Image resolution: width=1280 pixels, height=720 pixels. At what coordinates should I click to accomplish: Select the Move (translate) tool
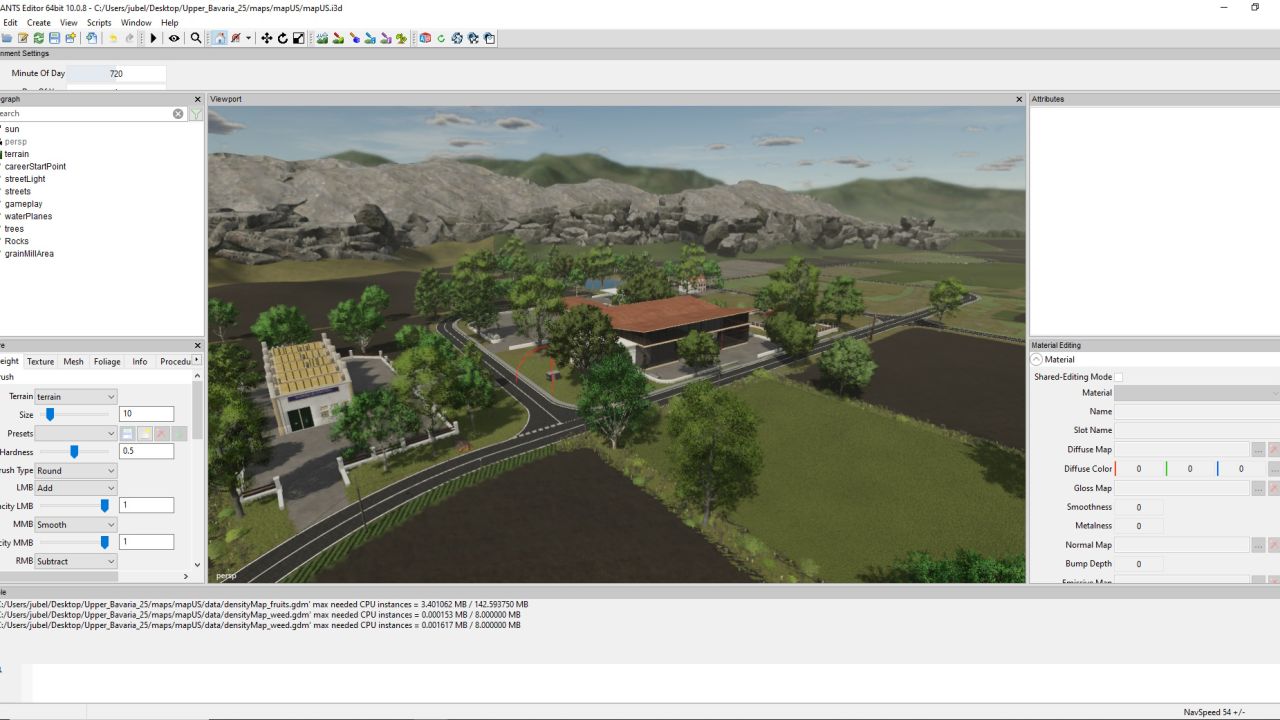266,38
